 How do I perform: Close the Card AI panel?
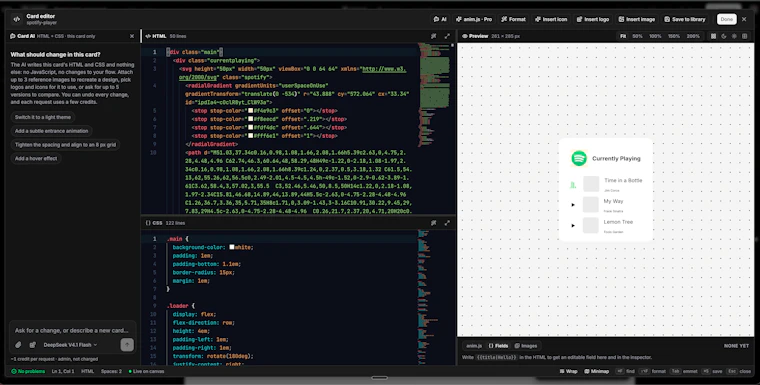132,36
